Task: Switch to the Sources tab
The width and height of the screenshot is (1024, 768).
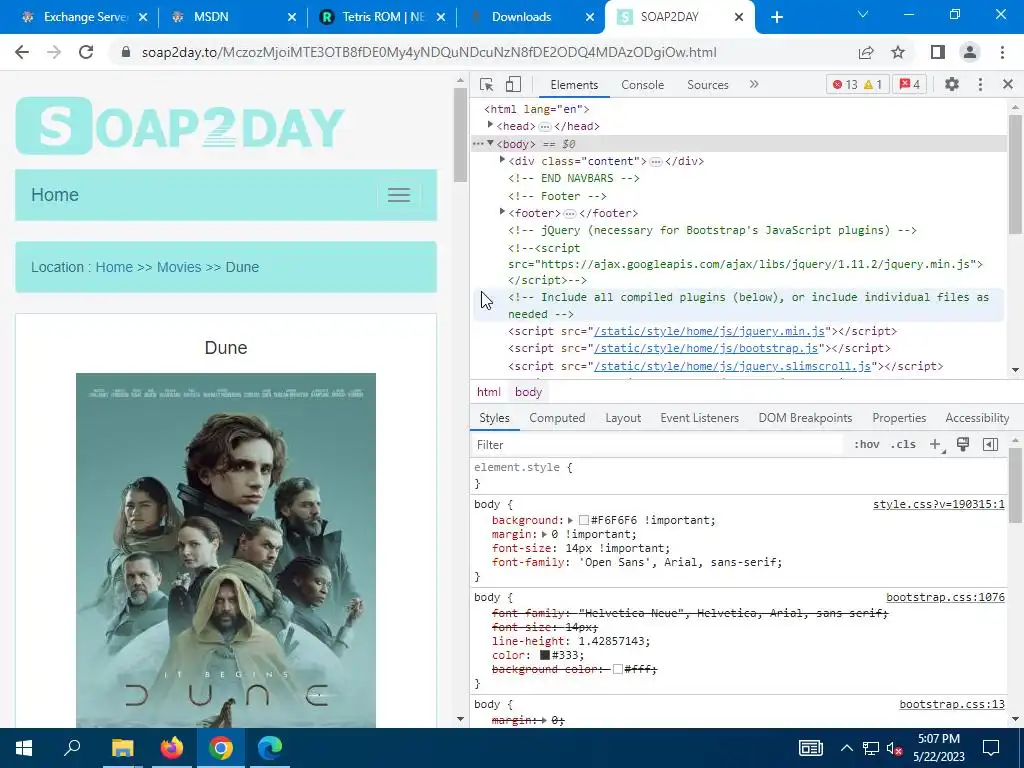Action: point(707,85)
